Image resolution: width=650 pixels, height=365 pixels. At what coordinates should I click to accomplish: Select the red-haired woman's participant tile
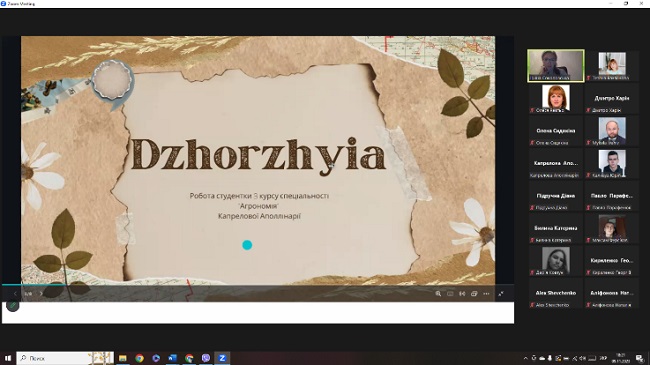(556, 98)
